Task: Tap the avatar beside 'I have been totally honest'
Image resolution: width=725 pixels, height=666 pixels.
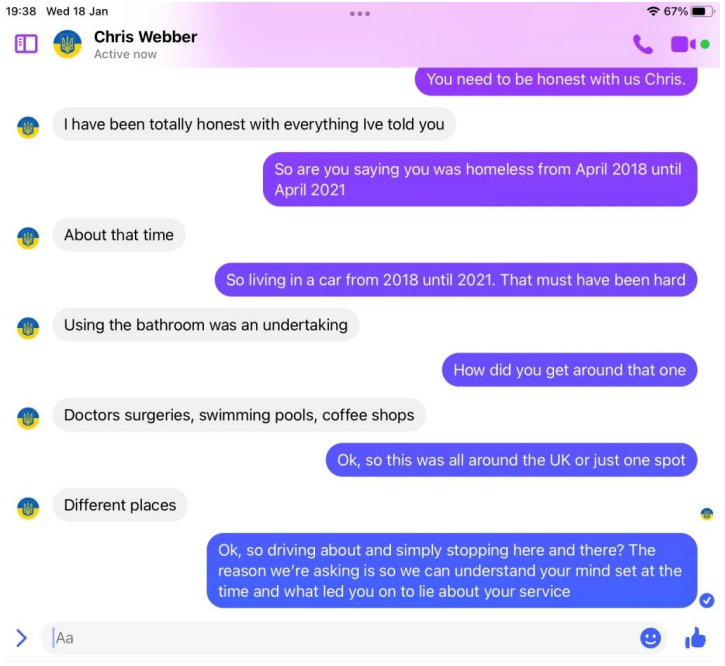Action: point(28,127)
